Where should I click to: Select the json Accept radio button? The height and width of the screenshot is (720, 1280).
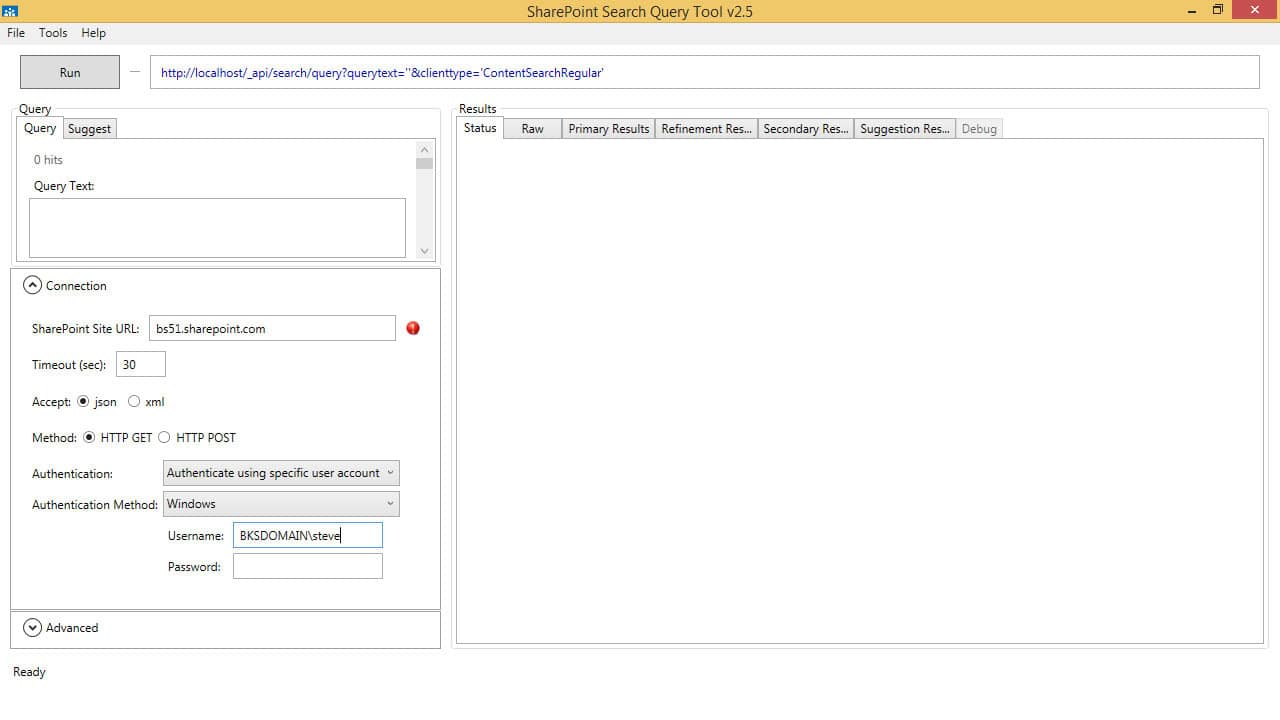(83, 402)
